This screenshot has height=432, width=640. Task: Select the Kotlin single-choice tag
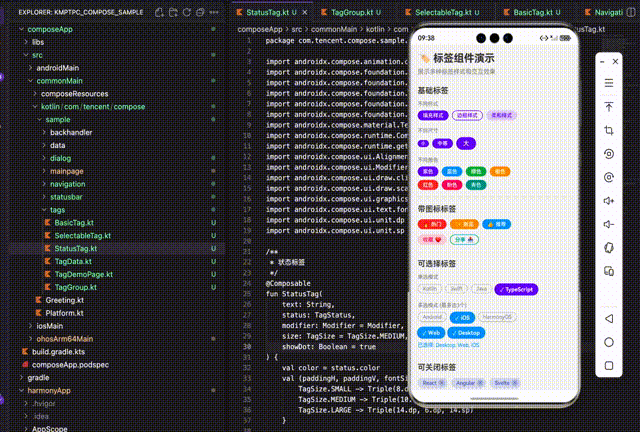(430, 289)
